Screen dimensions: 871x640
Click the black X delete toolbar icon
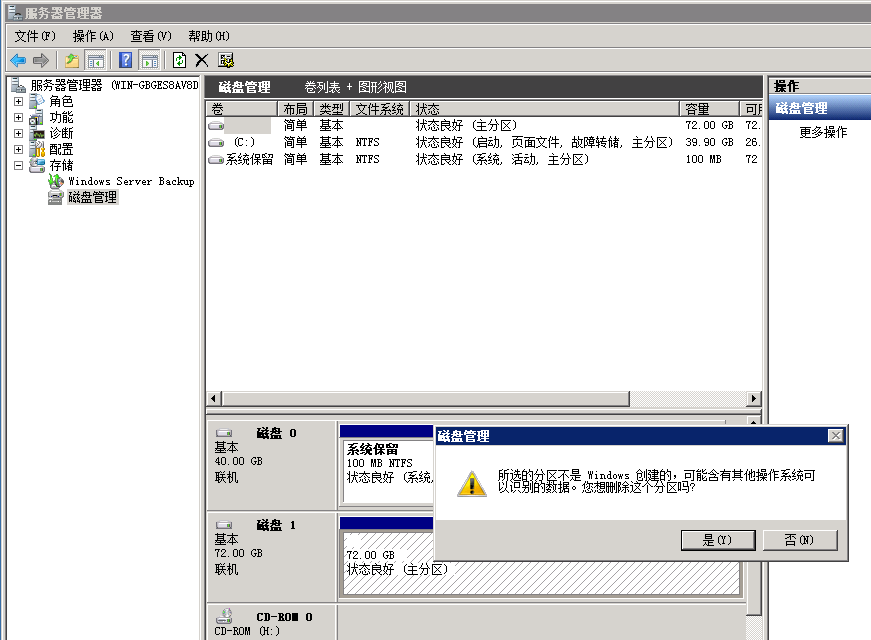(201, 60)
